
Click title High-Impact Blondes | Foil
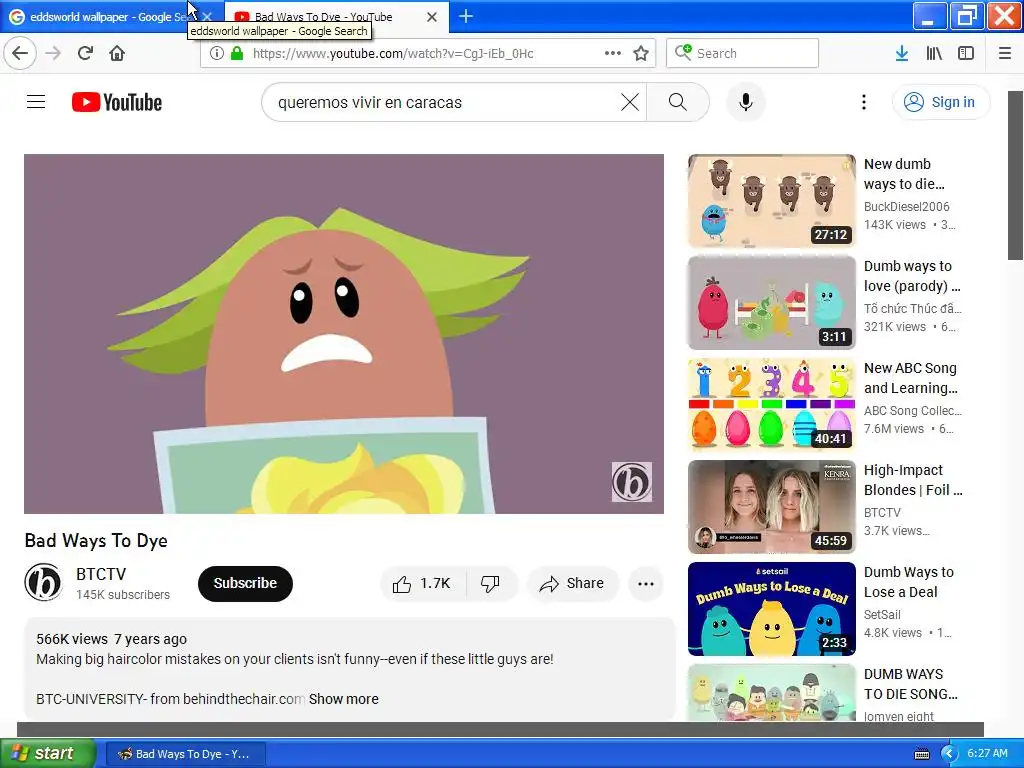pos(913,480)
